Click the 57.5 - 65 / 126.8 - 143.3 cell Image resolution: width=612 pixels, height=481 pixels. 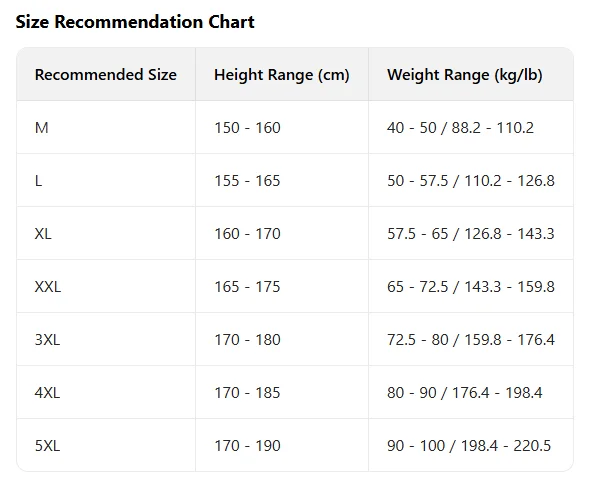coord(470,234)
